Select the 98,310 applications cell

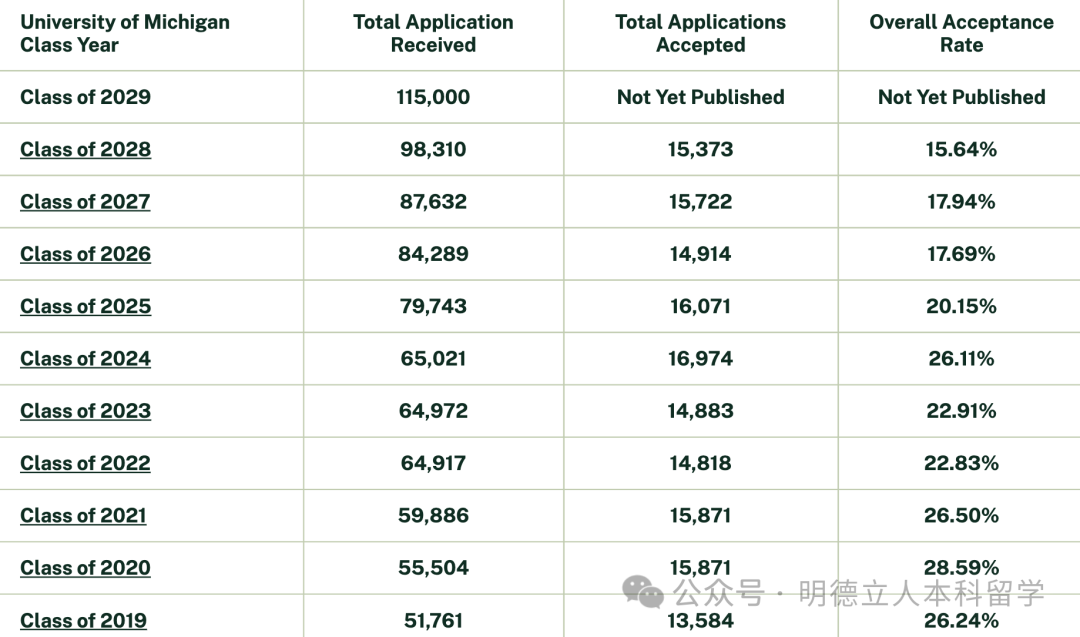point(433,149)
